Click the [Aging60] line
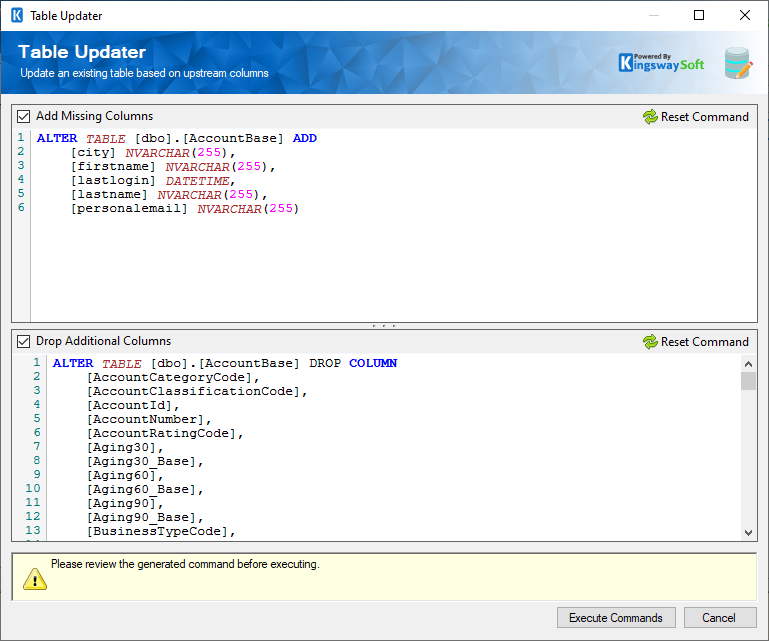This screenshot has width=769, height=641. [x=125, y=475]
